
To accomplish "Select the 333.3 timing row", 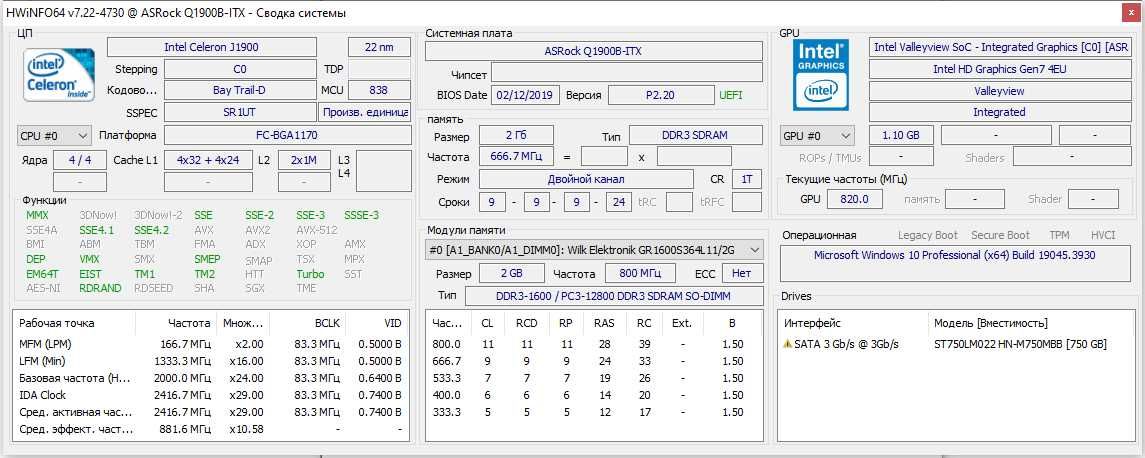I will point(594,413).
